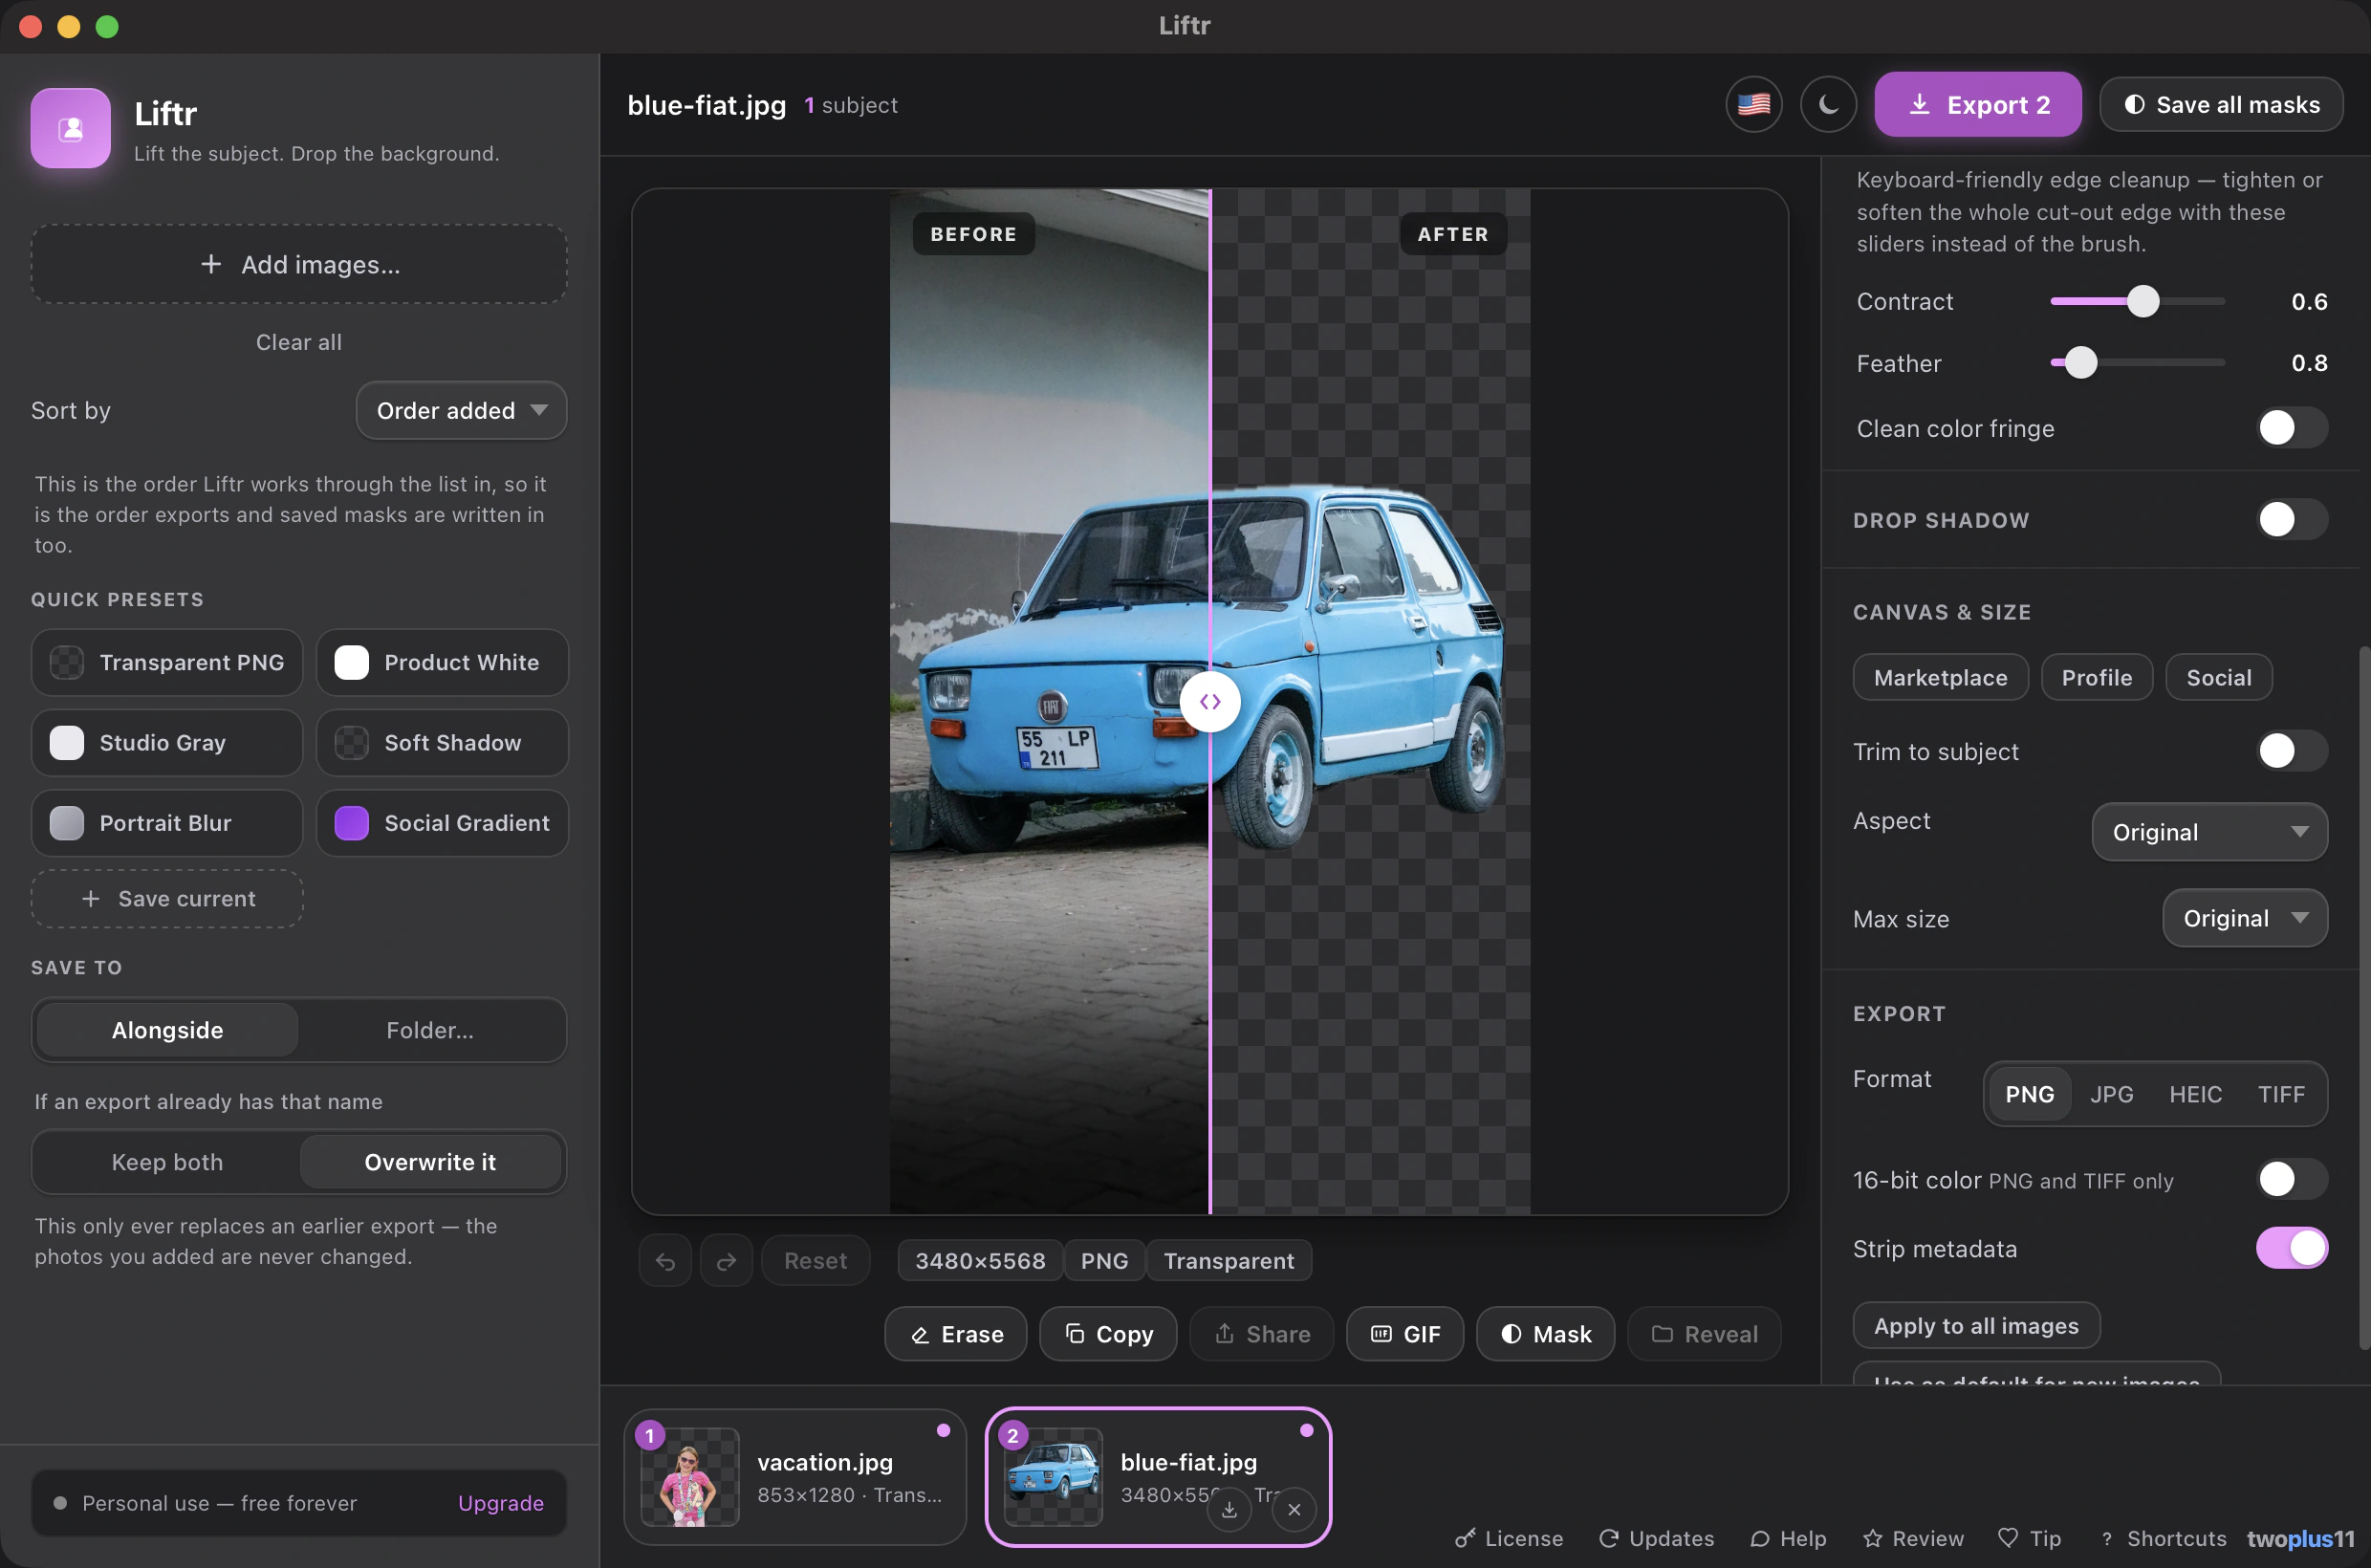
Task: Select the Marketplace canvas preset
Action: [x=1940, y=678]
